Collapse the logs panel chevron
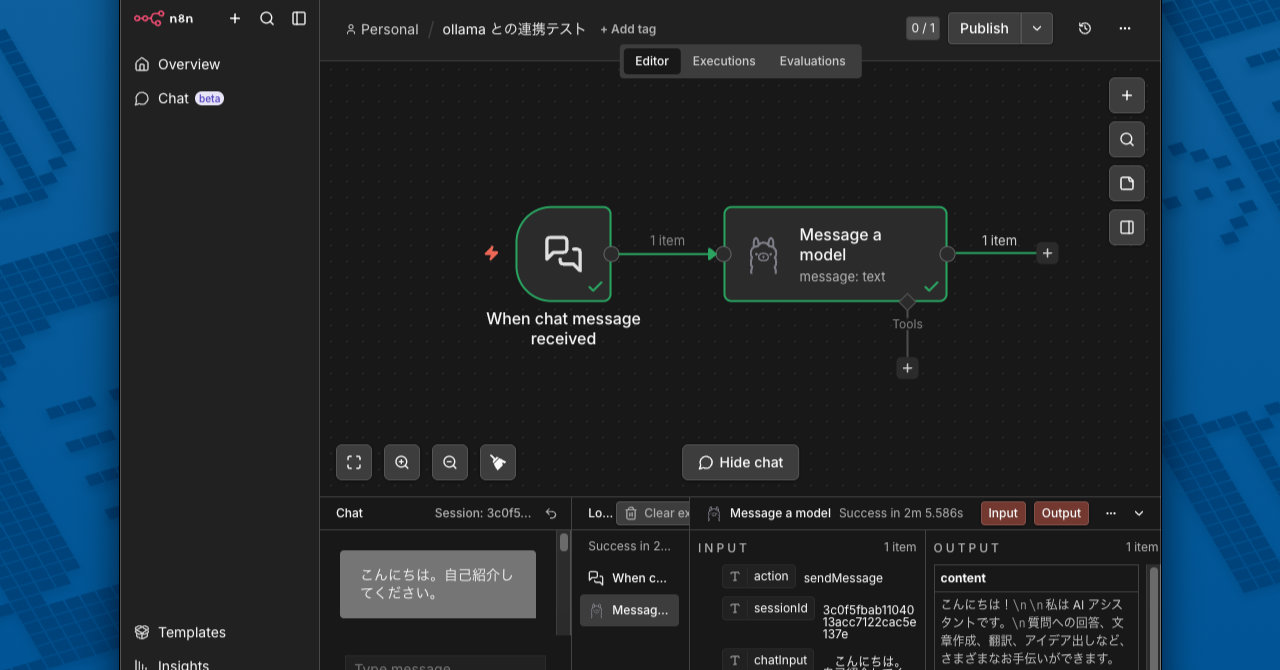 1139,513
